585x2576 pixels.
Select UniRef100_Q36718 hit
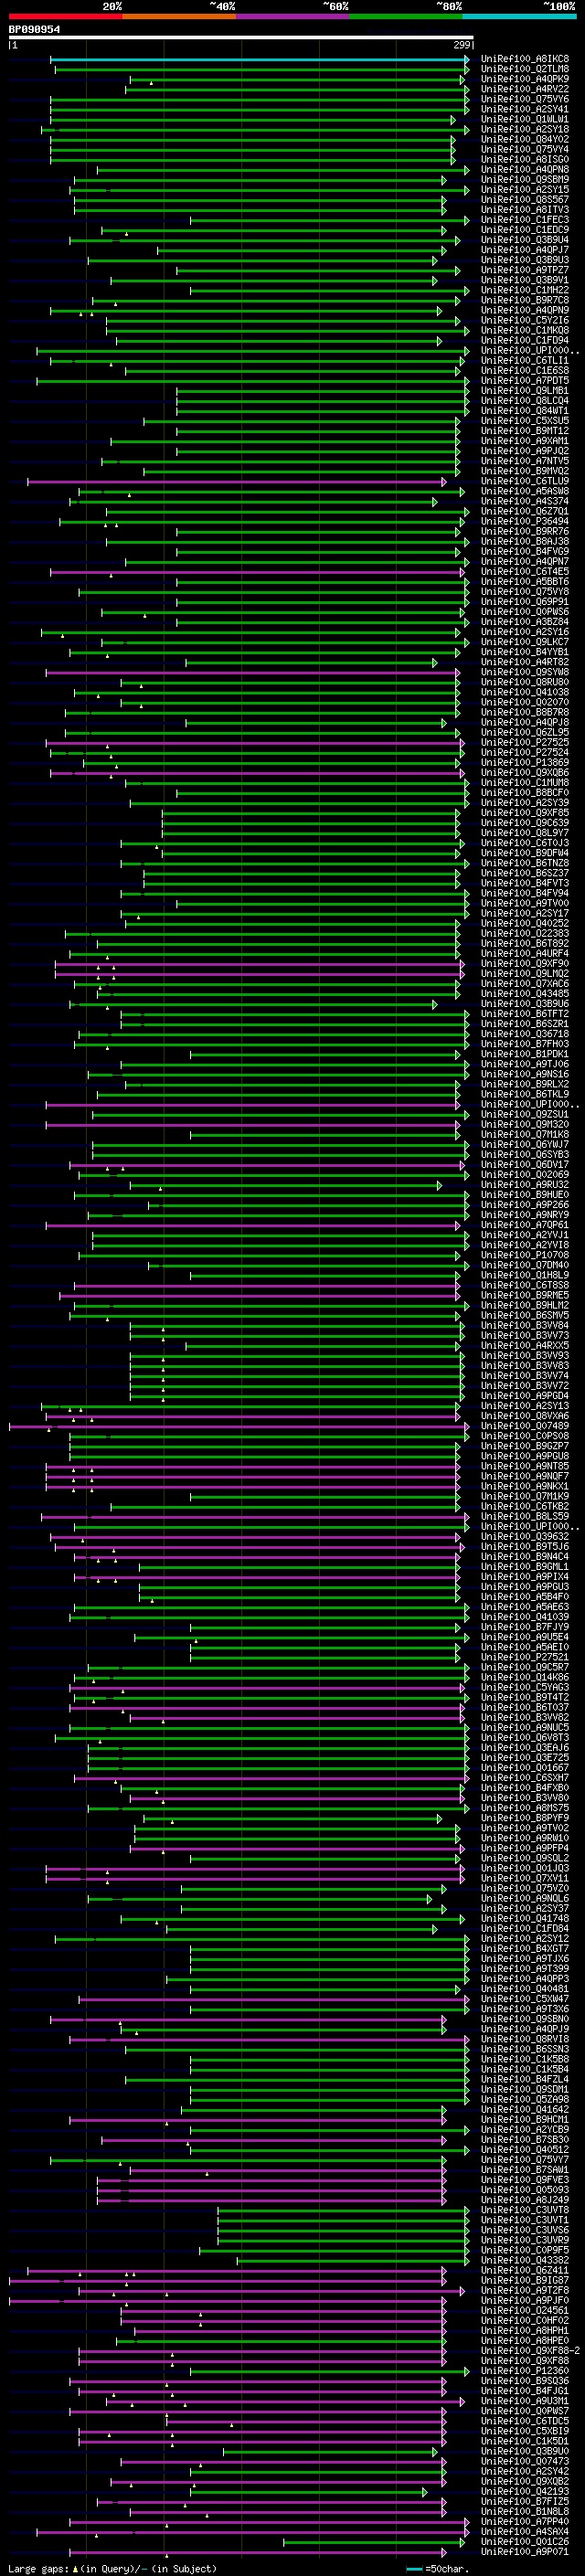pyautogui.click(x=525, y=1035)
